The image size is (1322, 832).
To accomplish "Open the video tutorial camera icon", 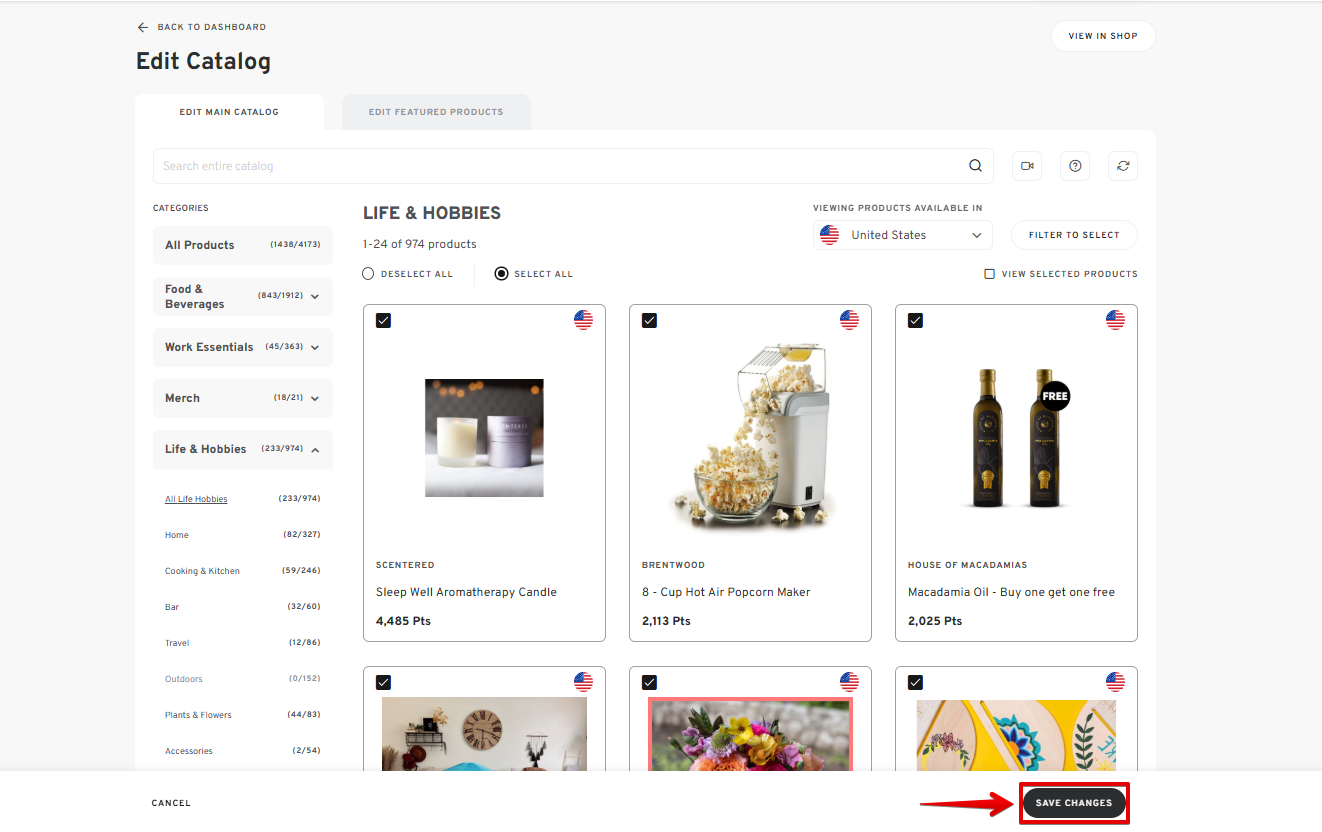I will click(1027, 166).
